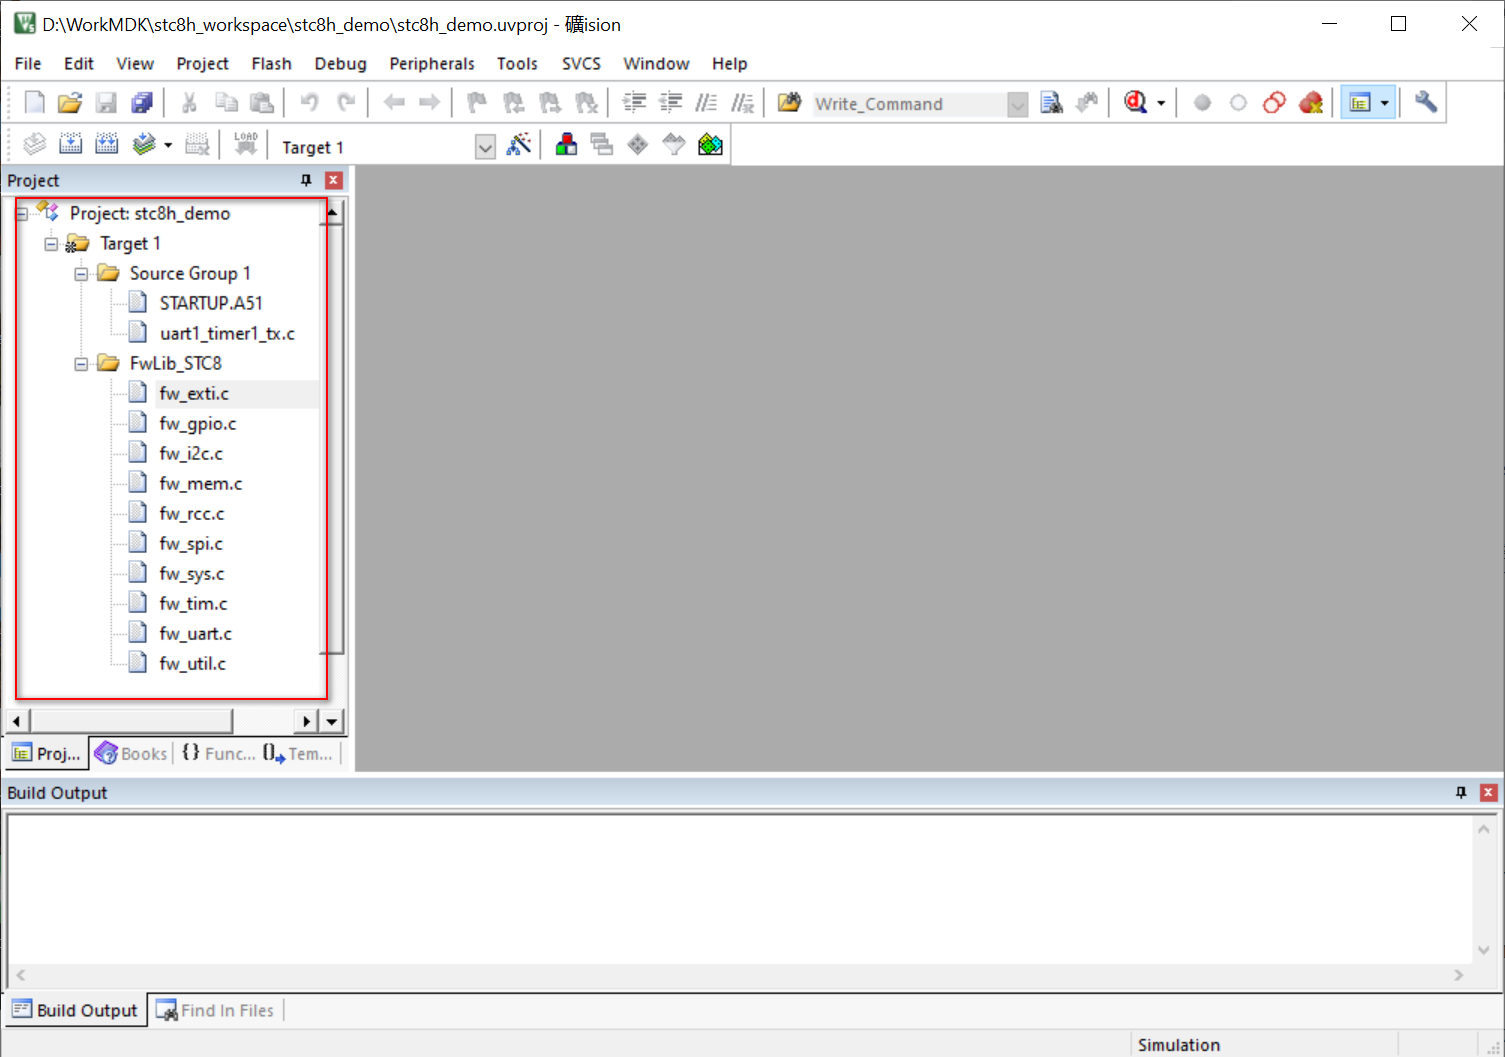1505x1057 pixels.
Task: Open the Peripherals menu
Action: (431, 63)
